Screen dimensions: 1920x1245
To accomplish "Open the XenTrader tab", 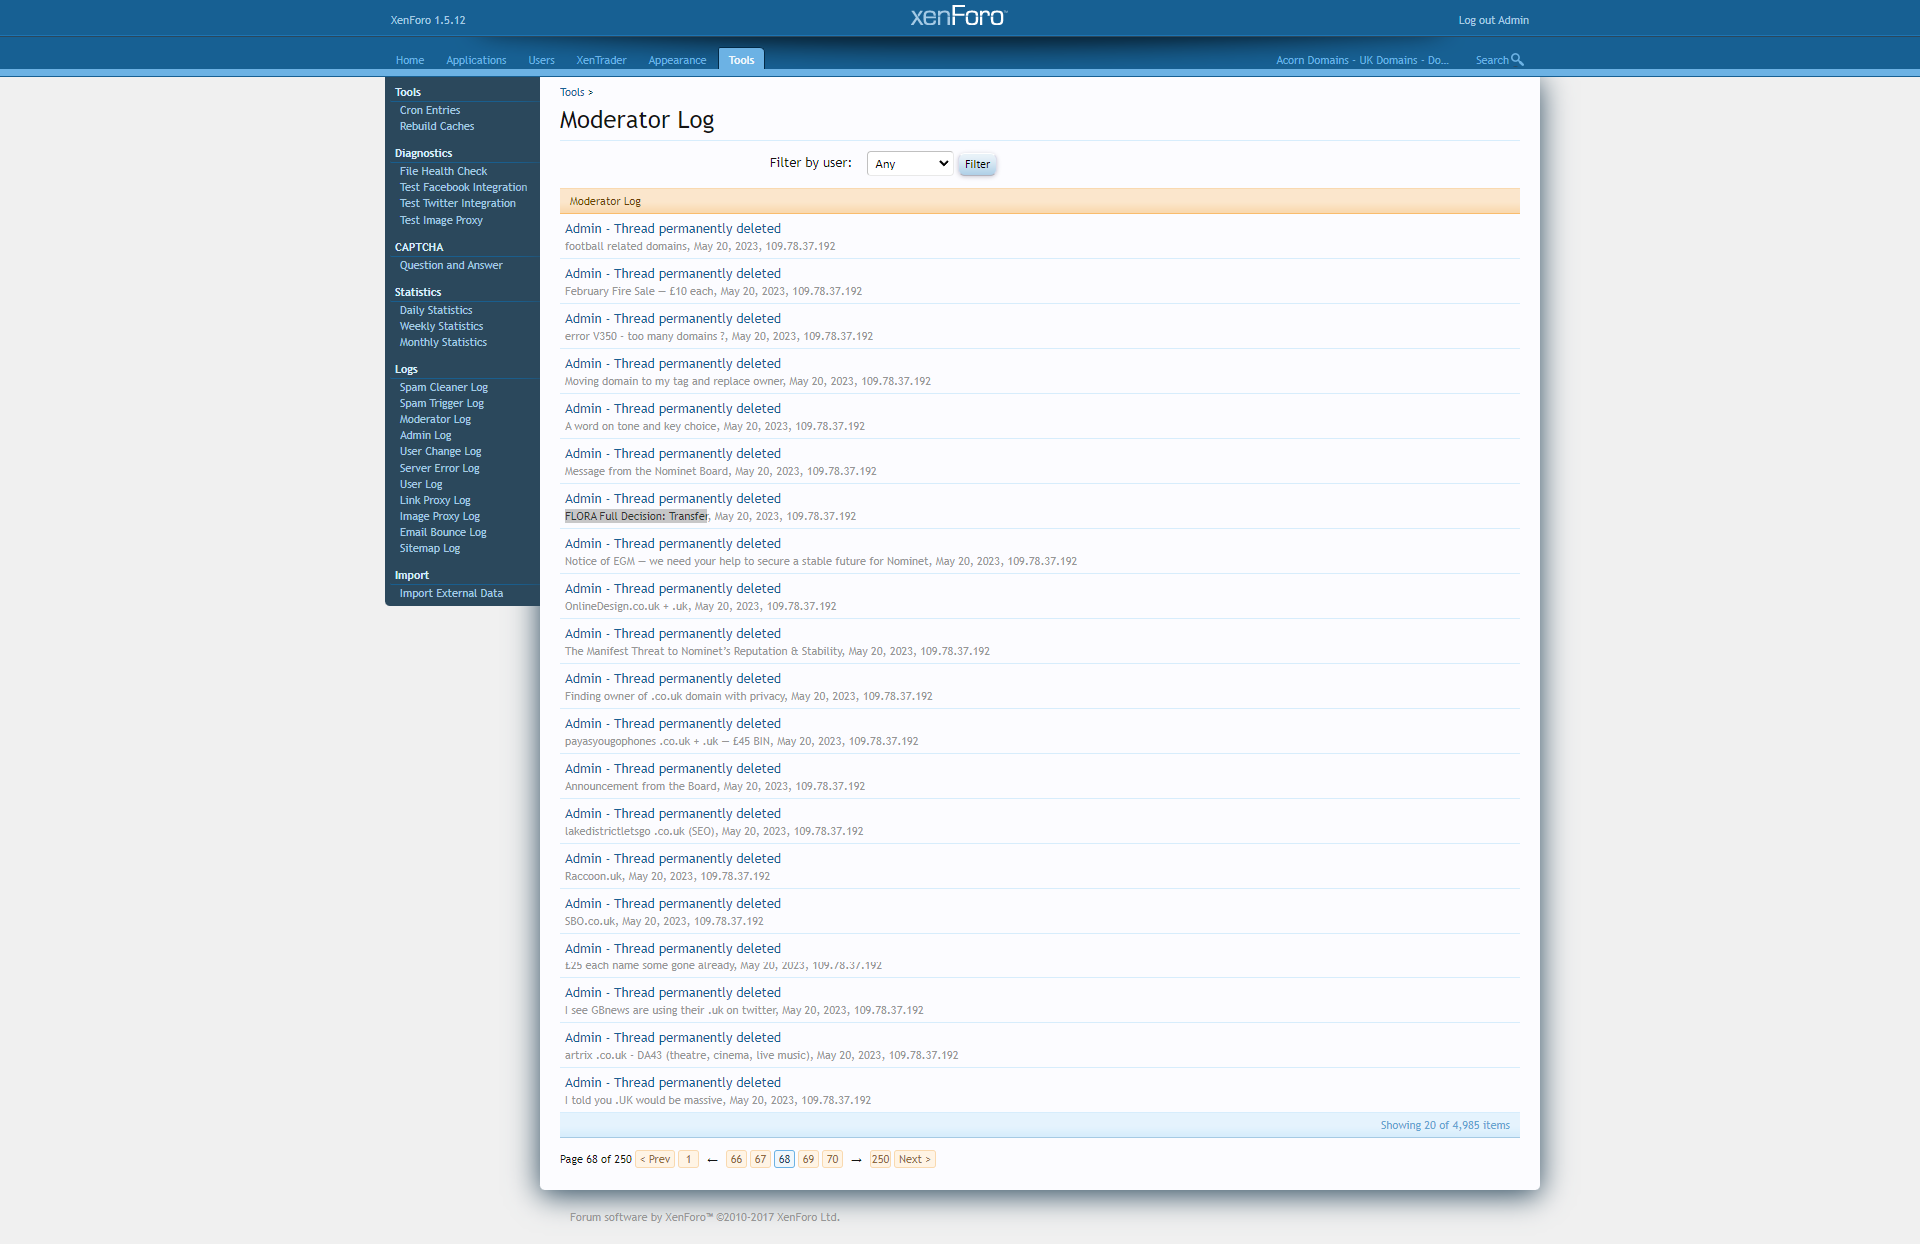I will (601, 60).
